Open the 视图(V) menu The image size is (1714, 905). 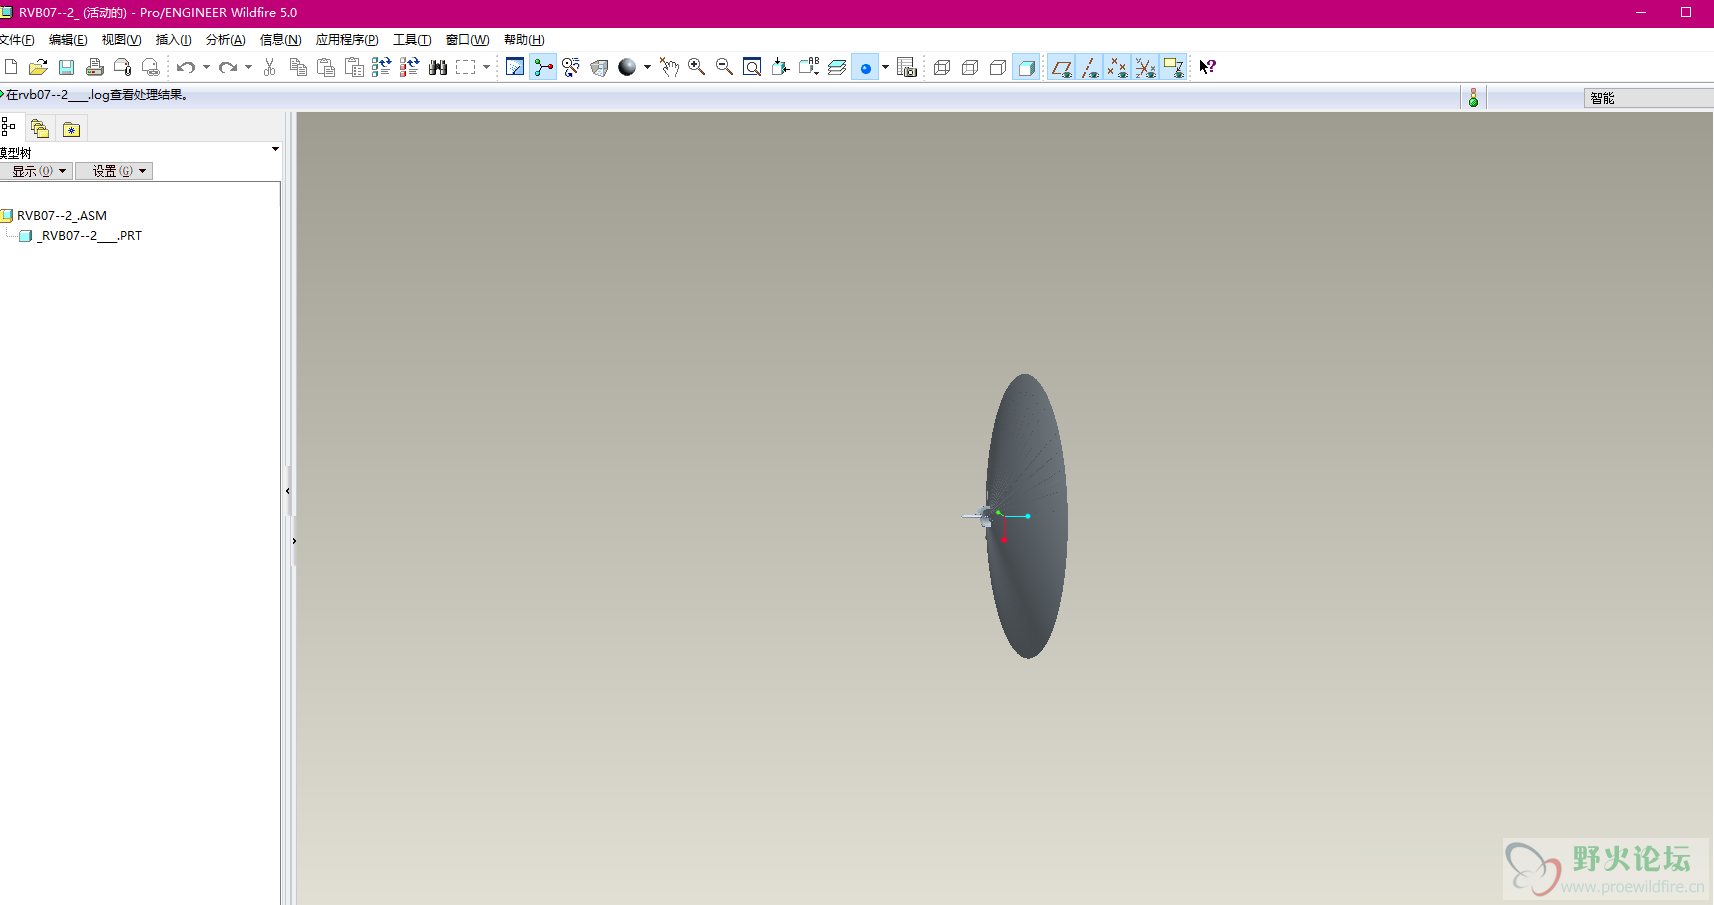tap(121, 40)
